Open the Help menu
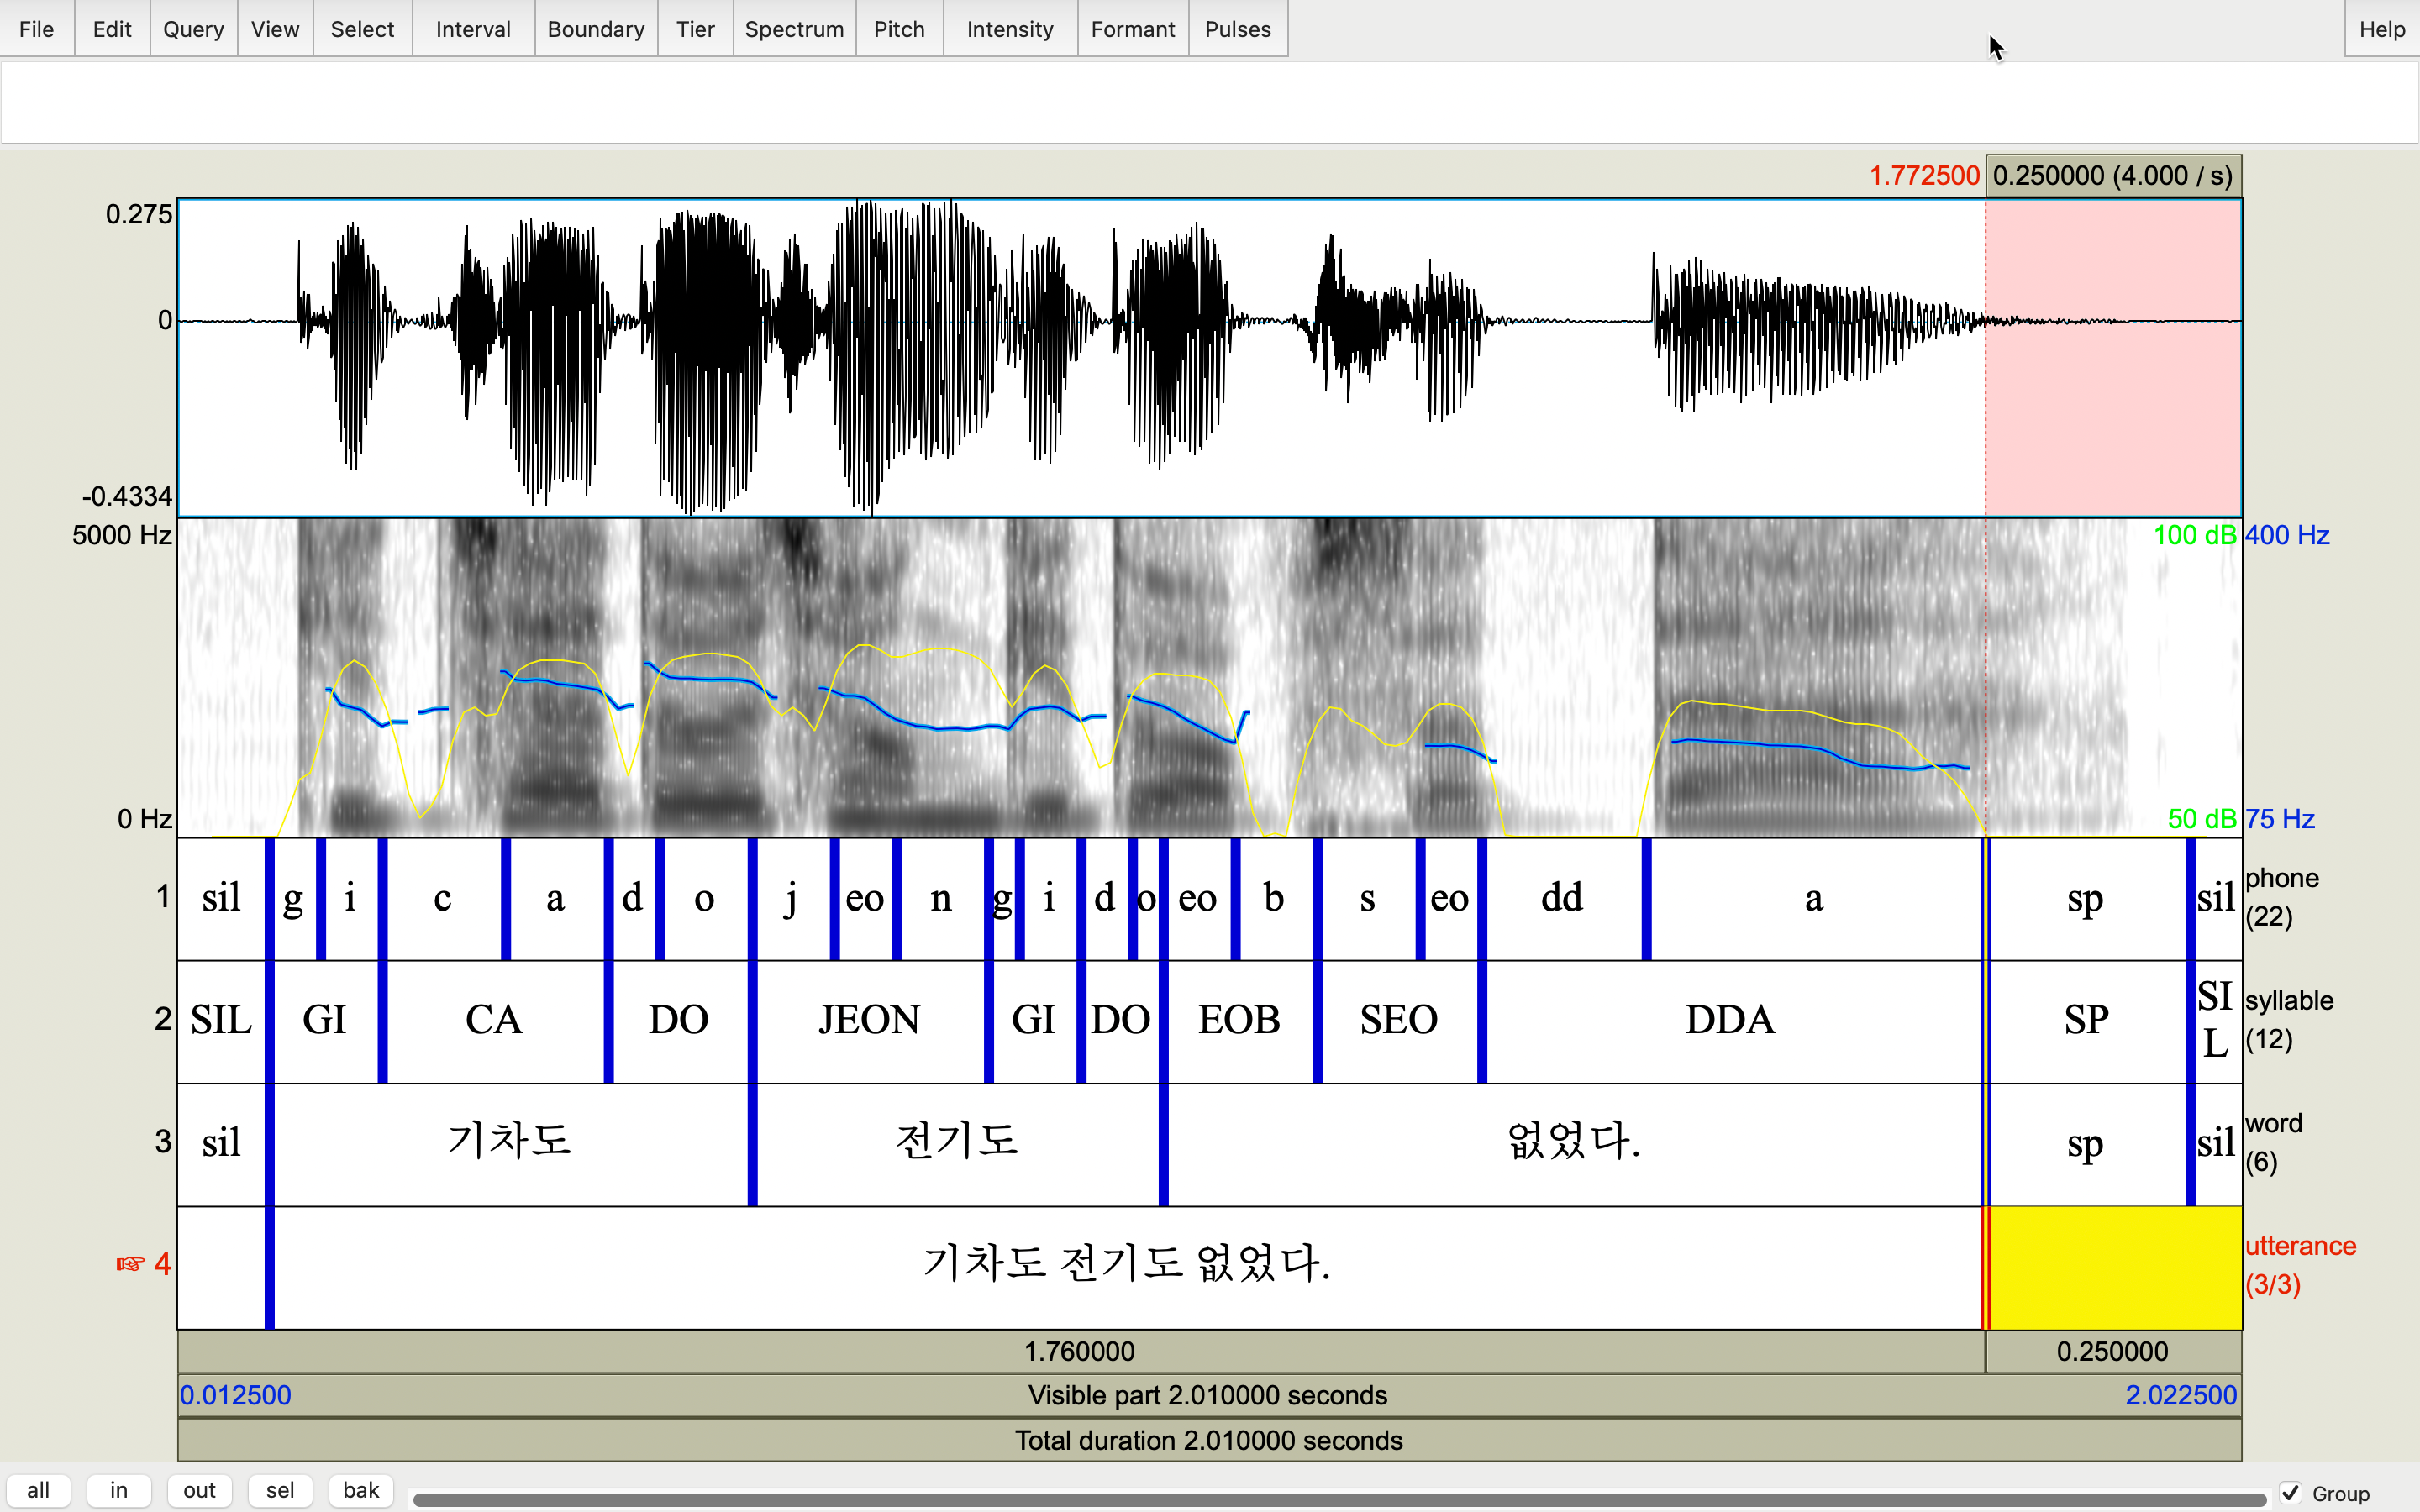The image size is (2420, 1512). [2381, 29]
